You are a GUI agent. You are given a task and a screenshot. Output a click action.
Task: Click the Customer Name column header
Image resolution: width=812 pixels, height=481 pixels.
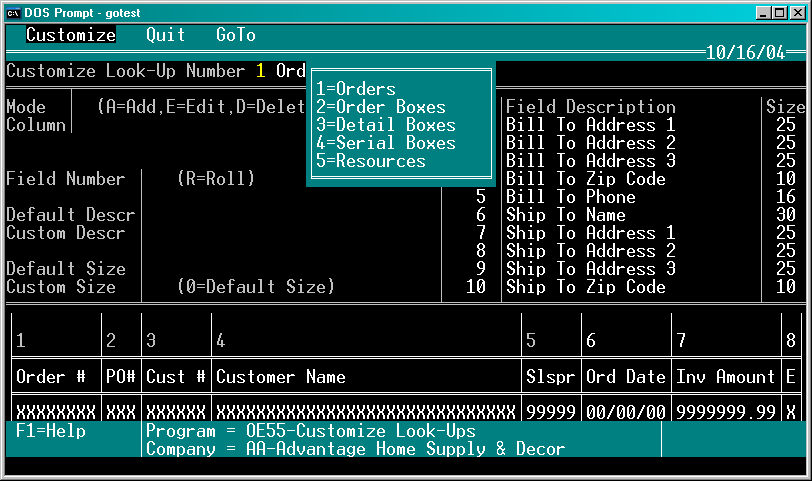281,376
